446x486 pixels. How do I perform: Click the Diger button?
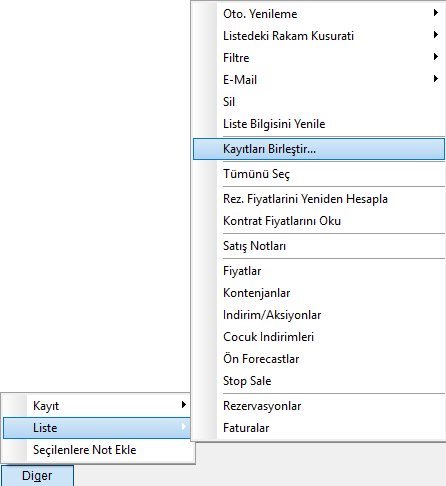(x=37, y=476)
